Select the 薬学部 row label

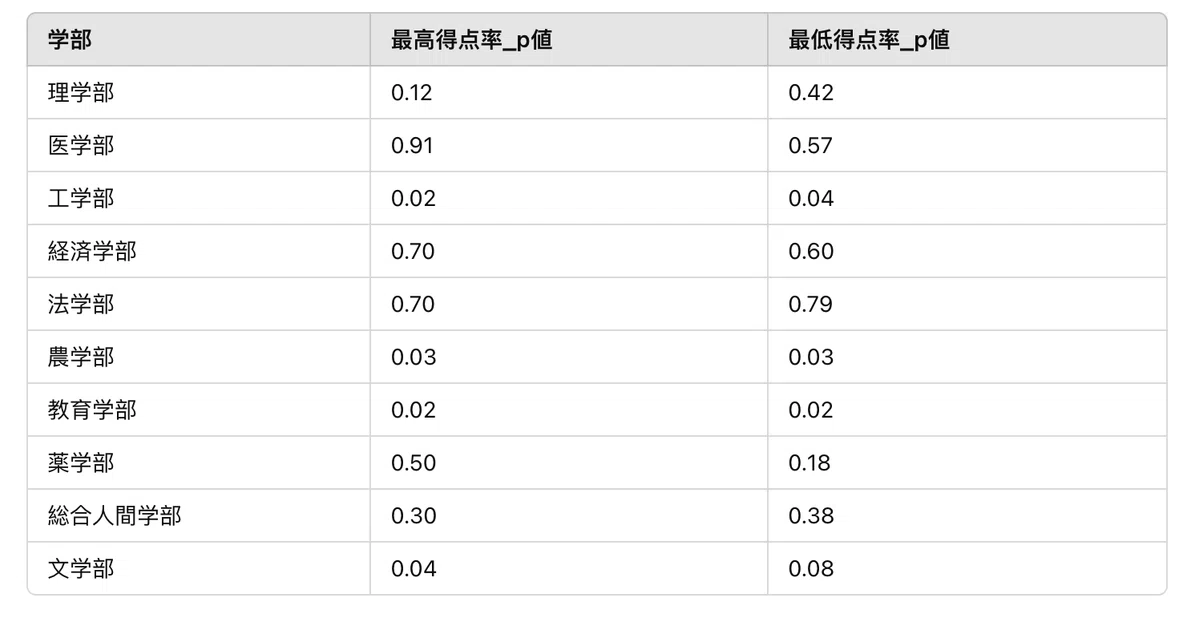point(81,464)
